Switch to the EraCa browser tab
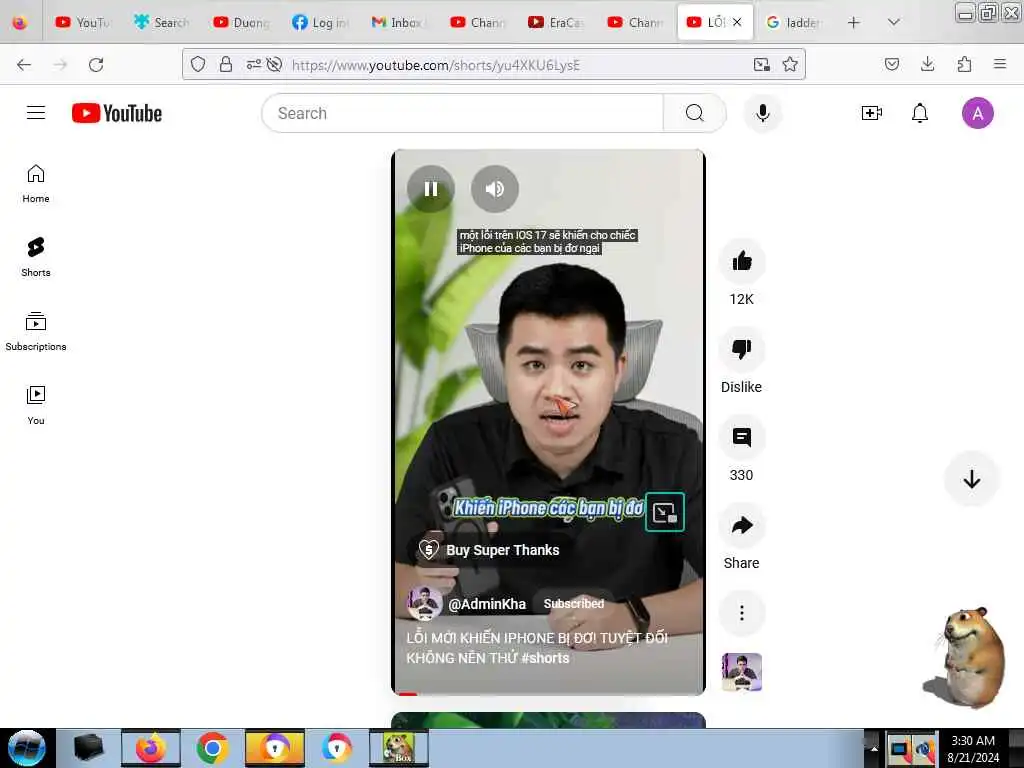The width and height of the screenshot is (1024, 768). click(x=556, y=22)
